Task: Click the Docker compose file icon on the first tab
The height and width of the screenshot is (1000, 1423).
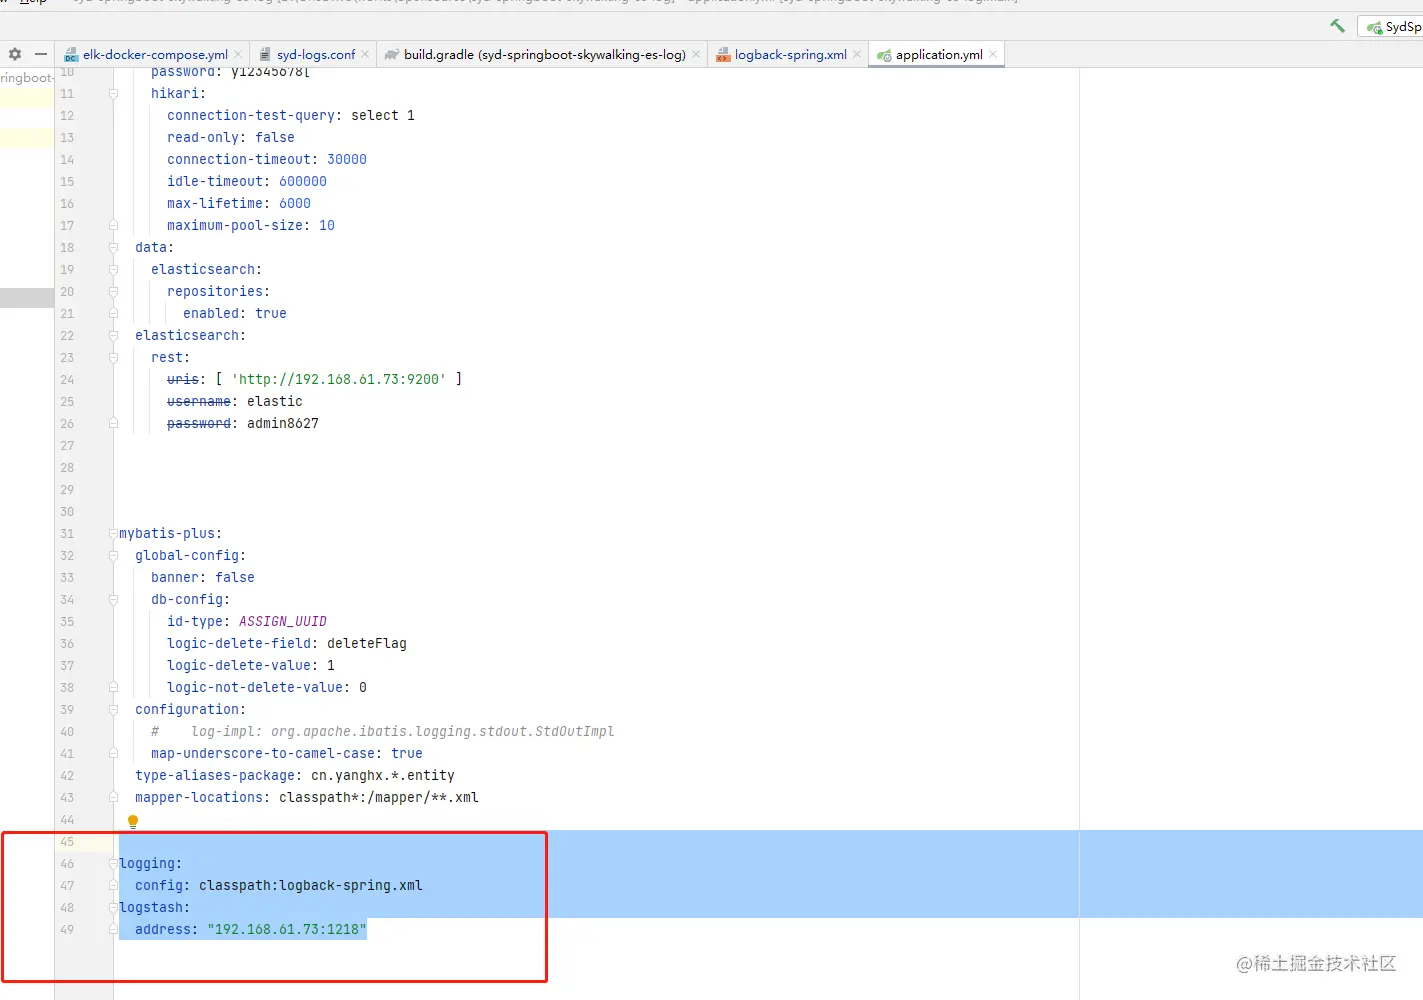Action: [71, 55]
